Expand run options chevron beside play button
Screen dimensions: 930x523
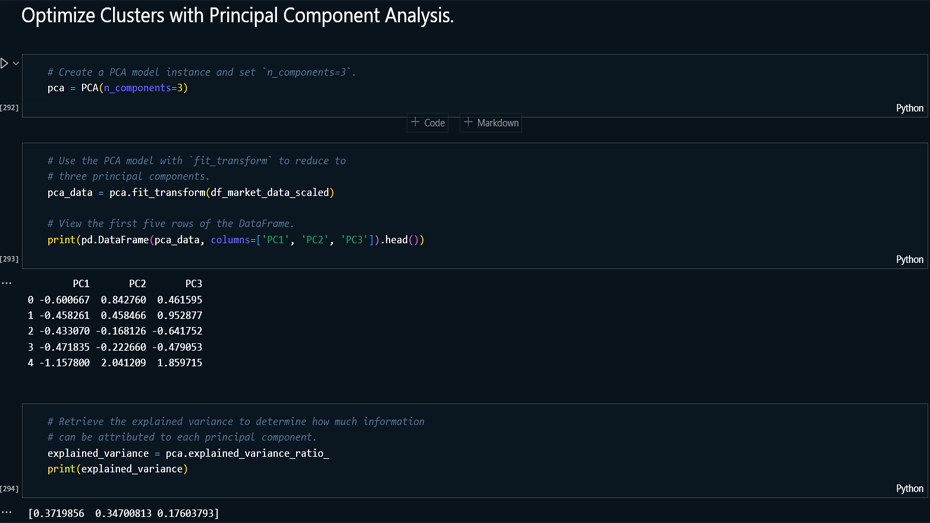coord(16,63)
